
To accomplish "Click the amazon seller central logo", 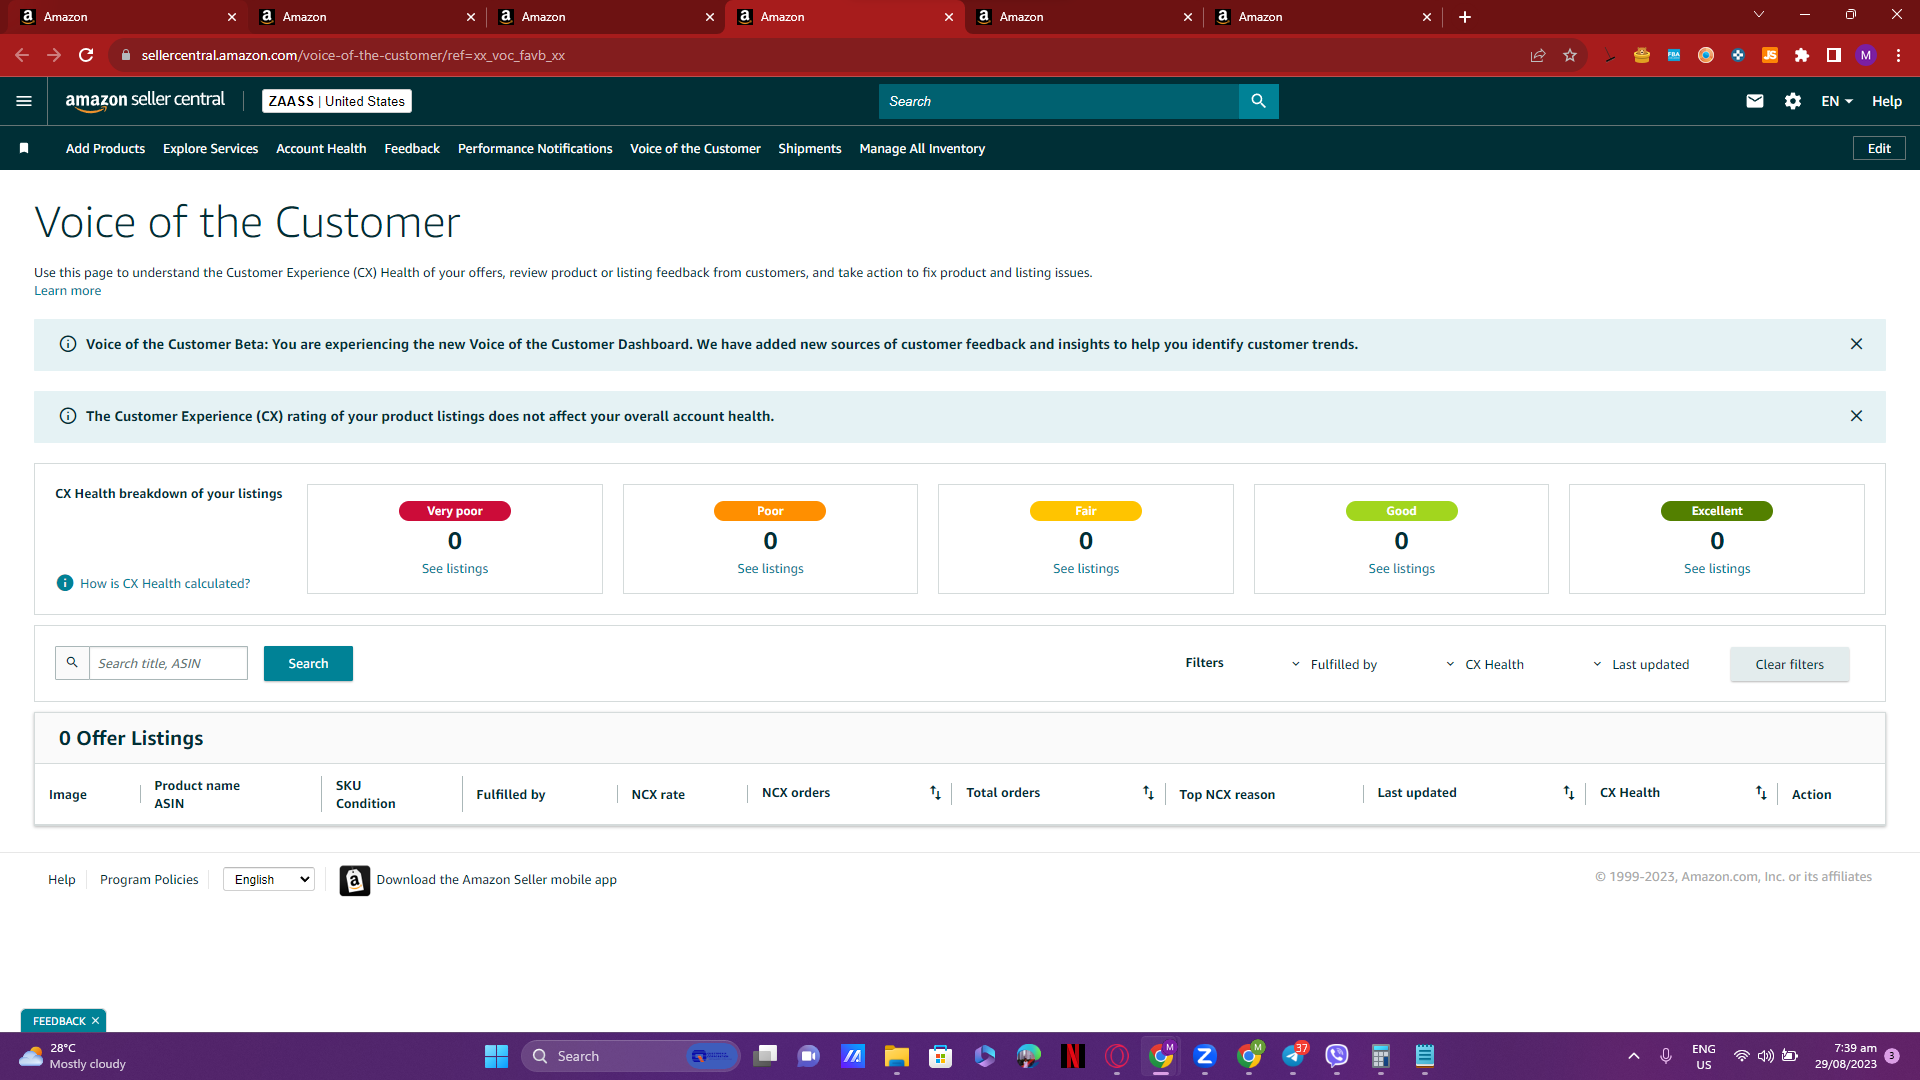I will click(145, 101).
